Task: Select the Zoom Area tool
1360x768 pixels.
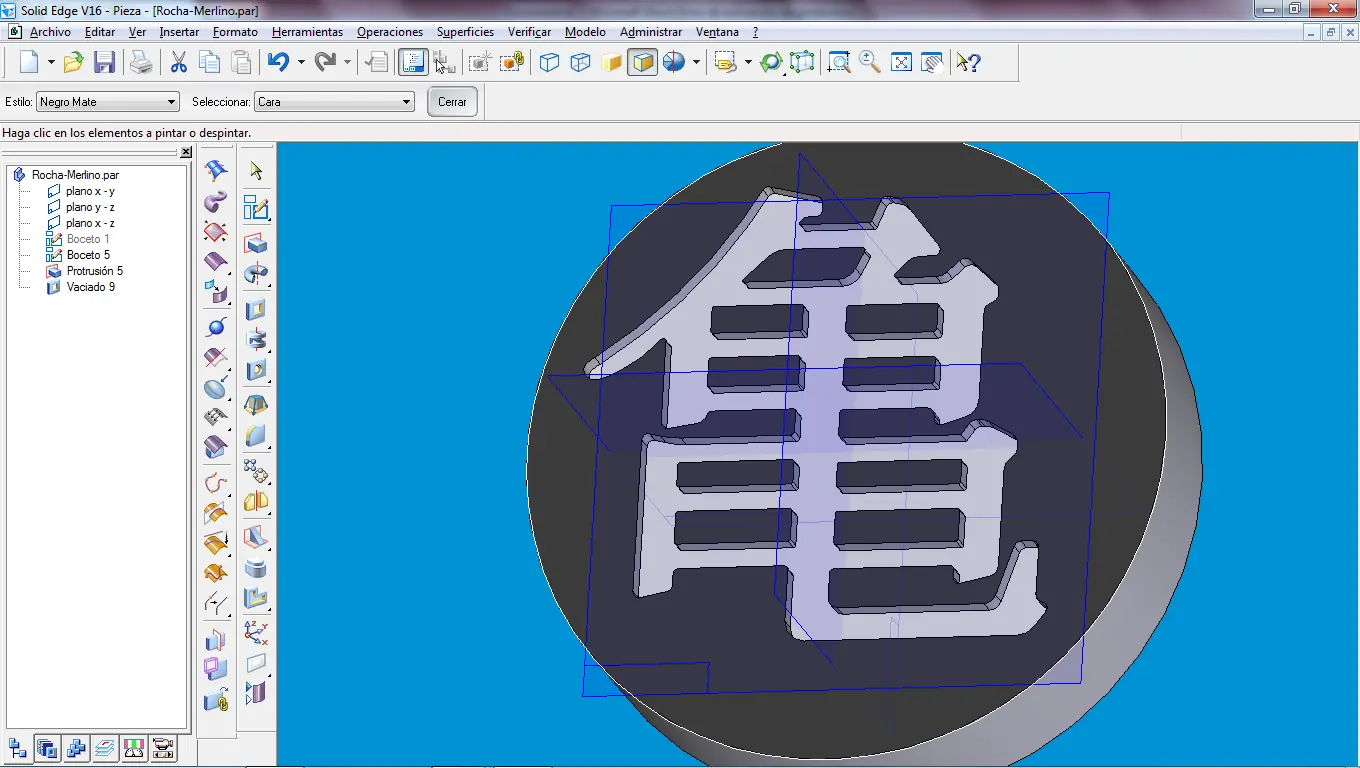Action: 839,63
